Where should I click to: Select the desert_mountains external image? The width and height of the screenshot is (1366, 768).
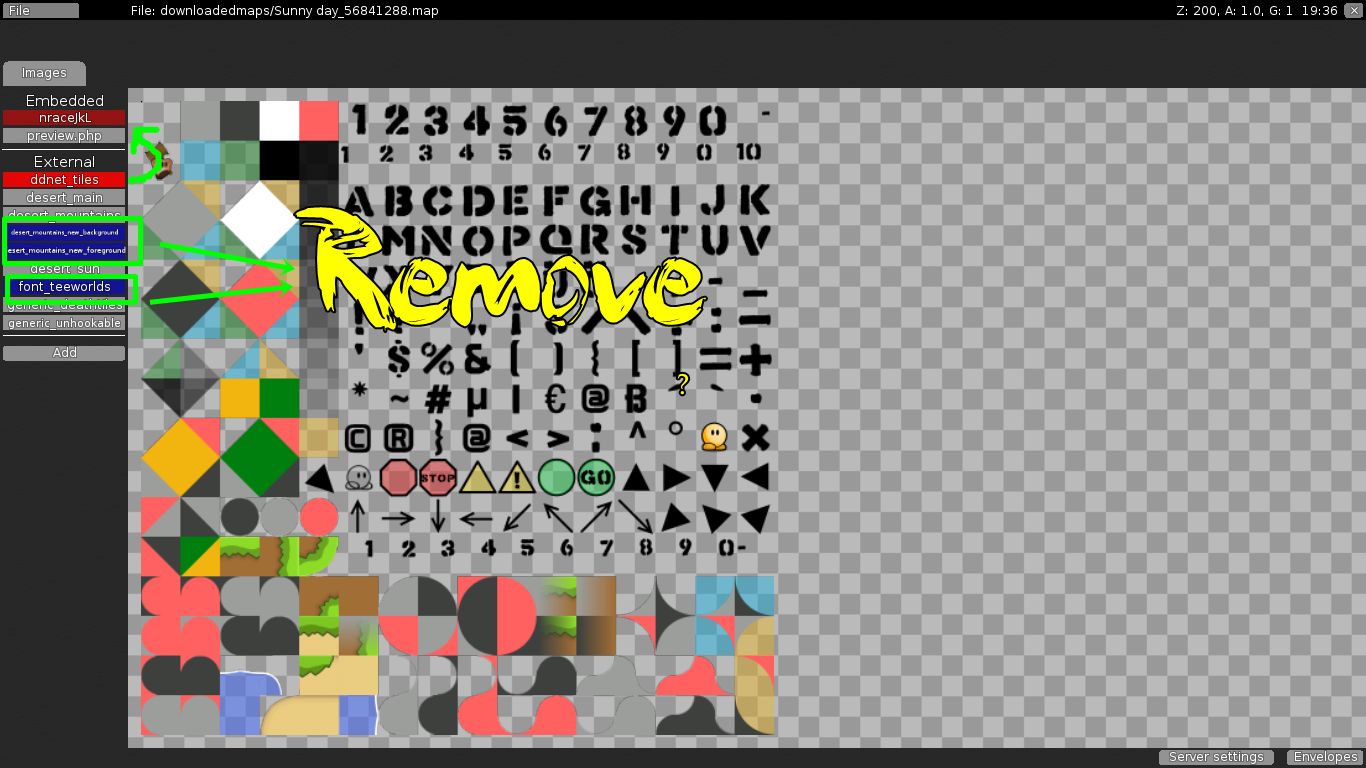click(64, 215)
